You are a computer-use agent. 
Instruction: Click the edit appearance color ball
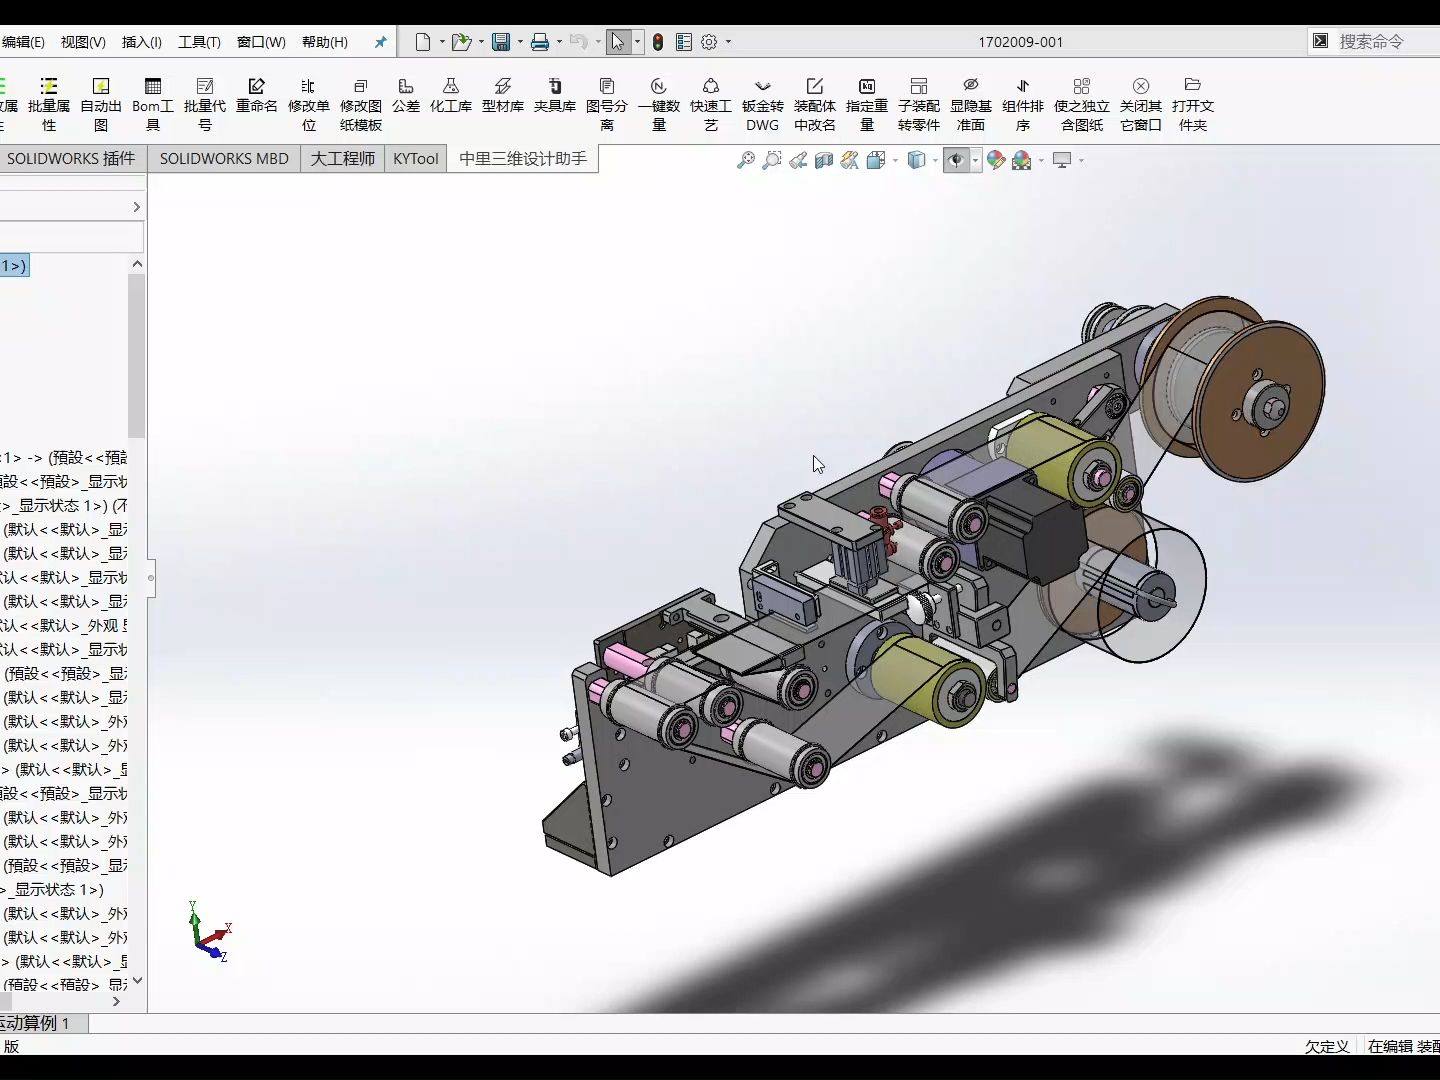pos(996,160)
